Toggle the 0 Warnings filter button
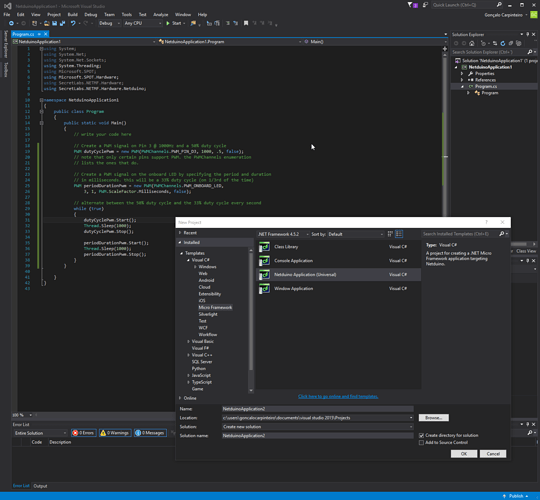The width and height of the screenshot is (540, 500). click(115, 433)
